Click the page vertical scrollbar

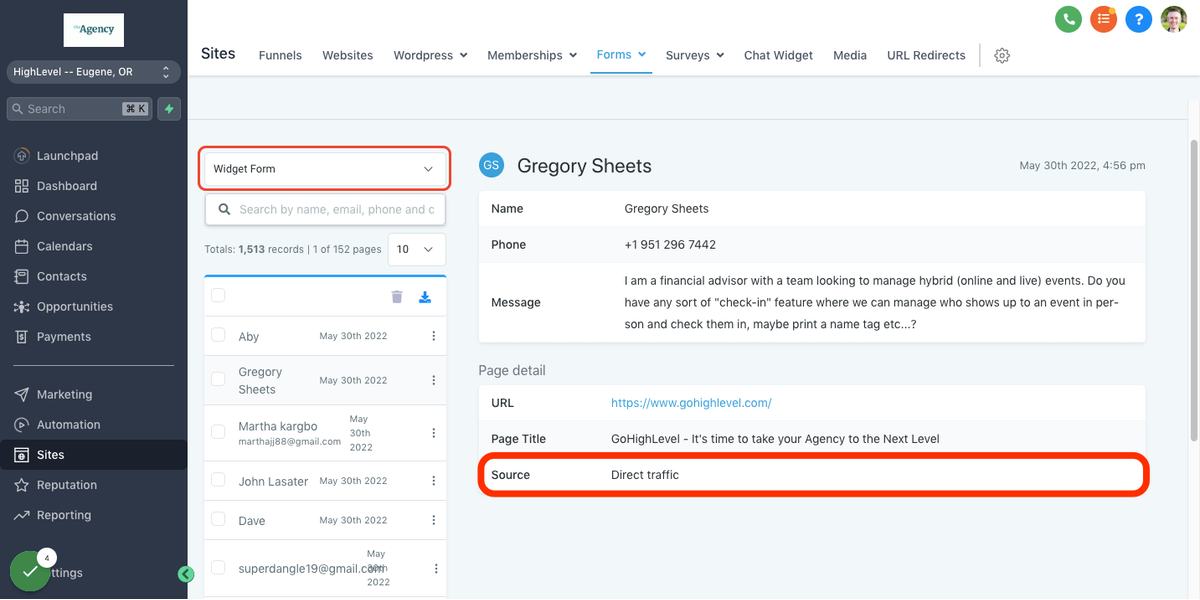pyautogui.click(x=1193, y=290)
